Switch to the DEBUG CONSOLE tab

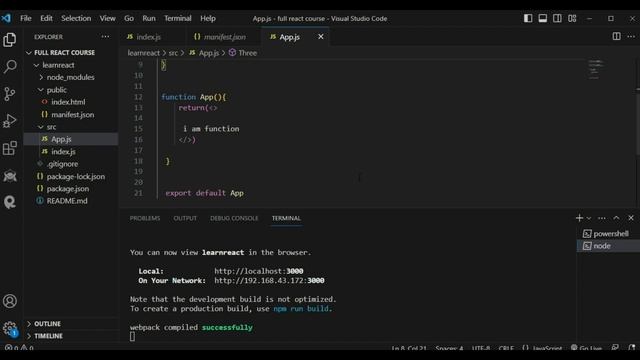point(234,218)
